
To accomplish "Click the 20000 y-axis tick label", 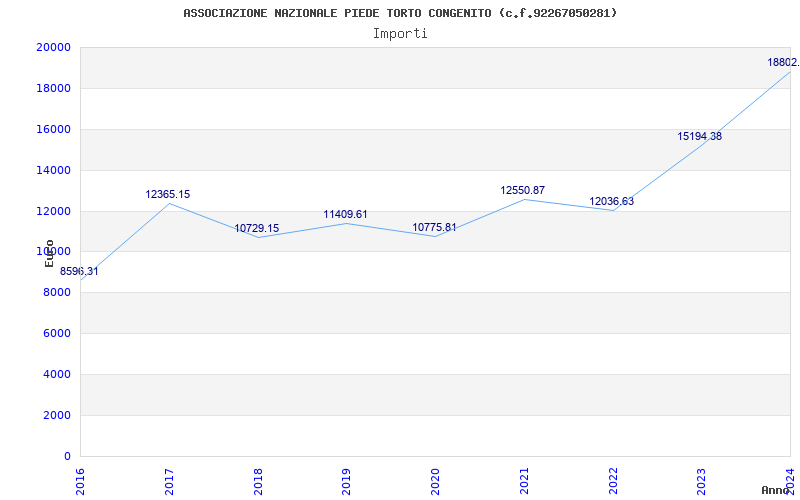I will pyautogui.click(x=53, y=48).
